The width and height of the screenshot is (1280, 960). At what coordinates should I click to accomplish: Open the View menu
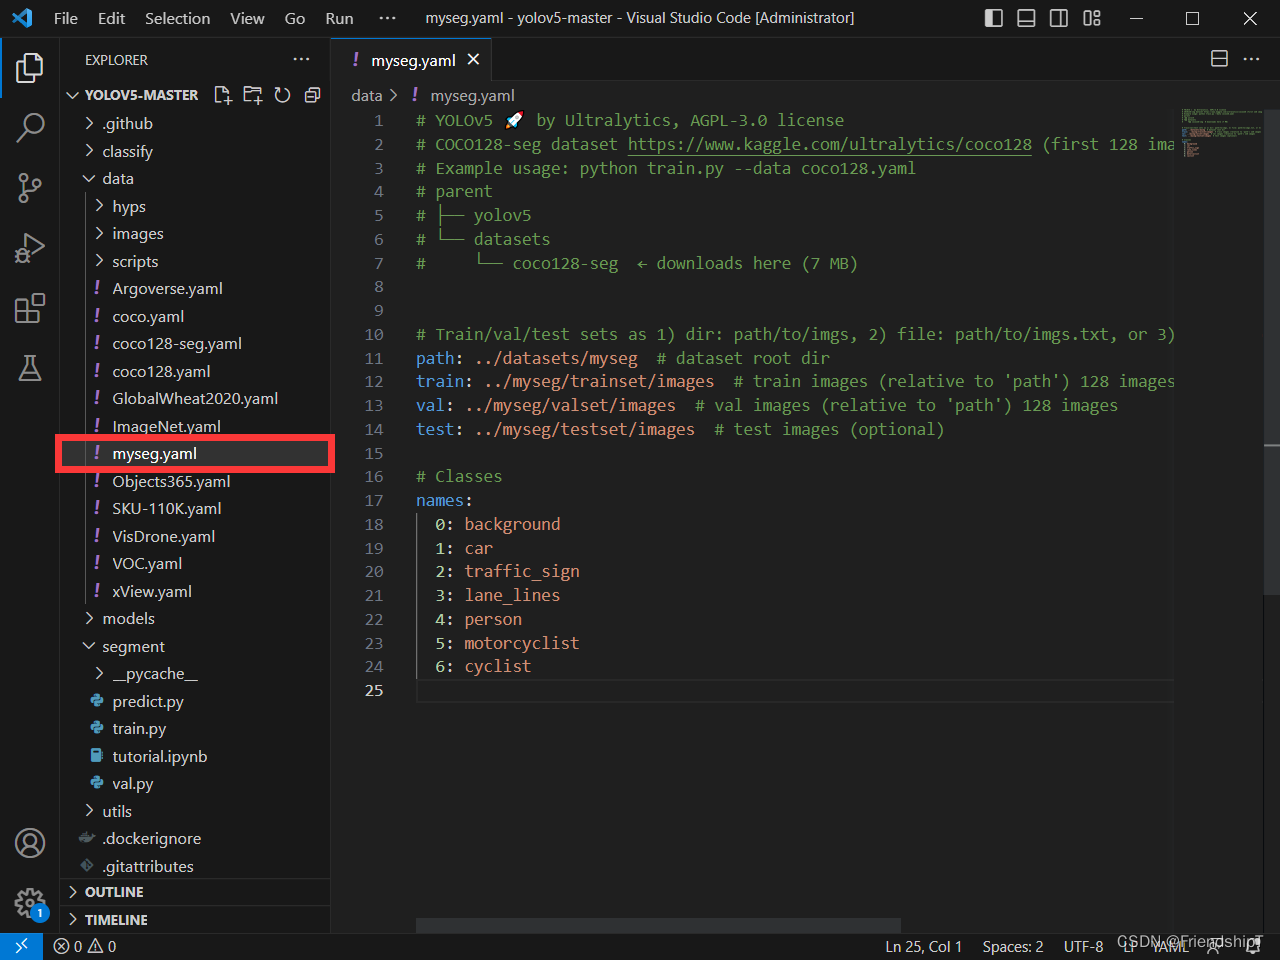click(x=247, y=18)
